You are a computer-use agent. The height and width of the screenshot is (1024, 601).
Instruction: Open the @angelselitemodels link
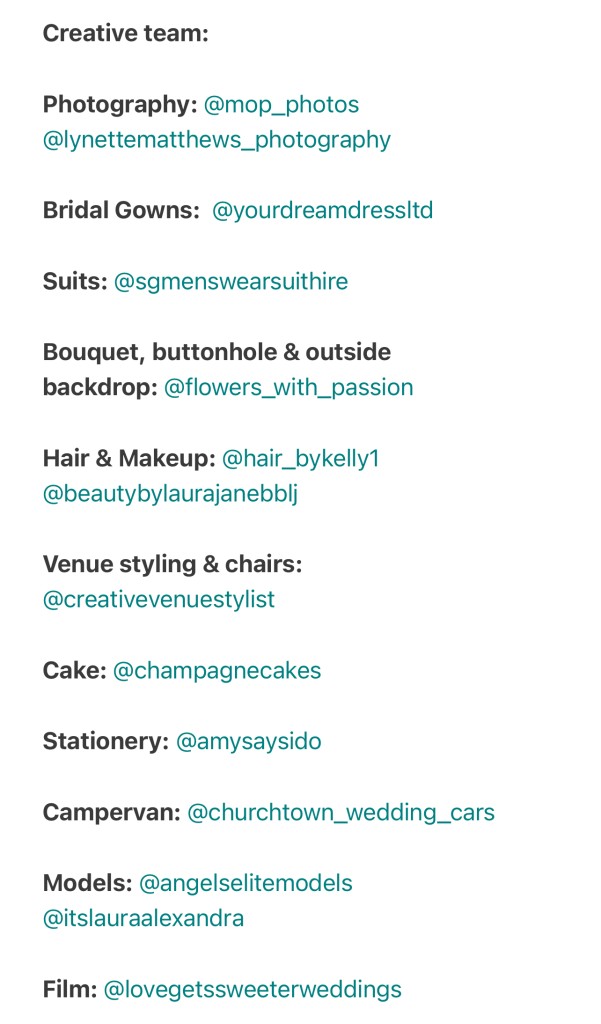coord(246,883)
